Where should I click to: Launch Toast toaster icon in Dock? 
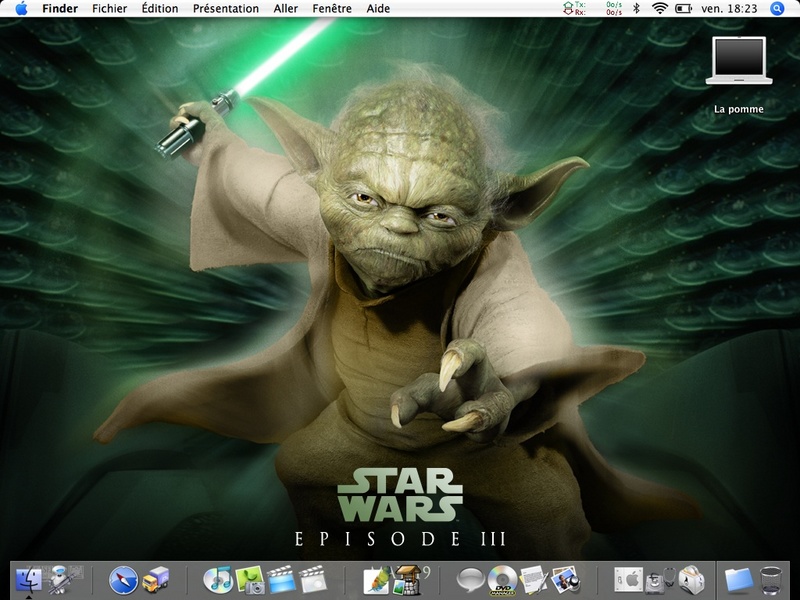tap(691, 580)
